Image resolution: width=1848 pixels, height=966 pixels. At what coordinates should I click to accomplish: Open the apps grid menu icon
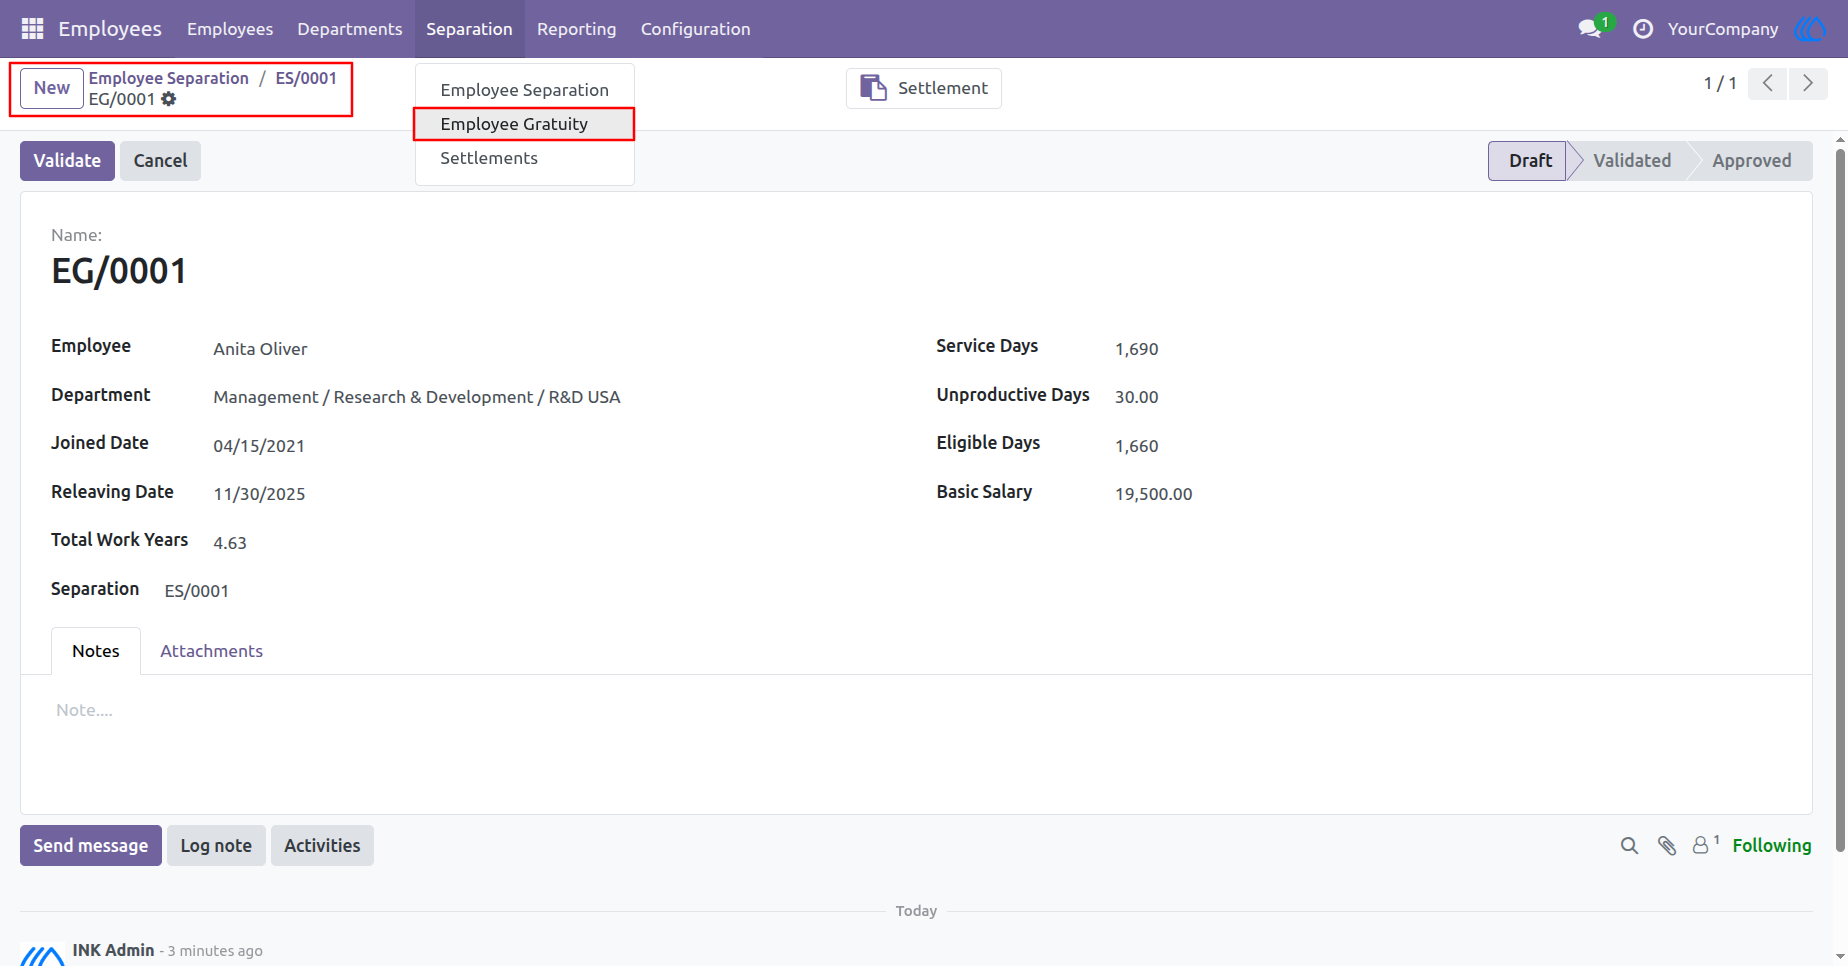tap(32, 29)
